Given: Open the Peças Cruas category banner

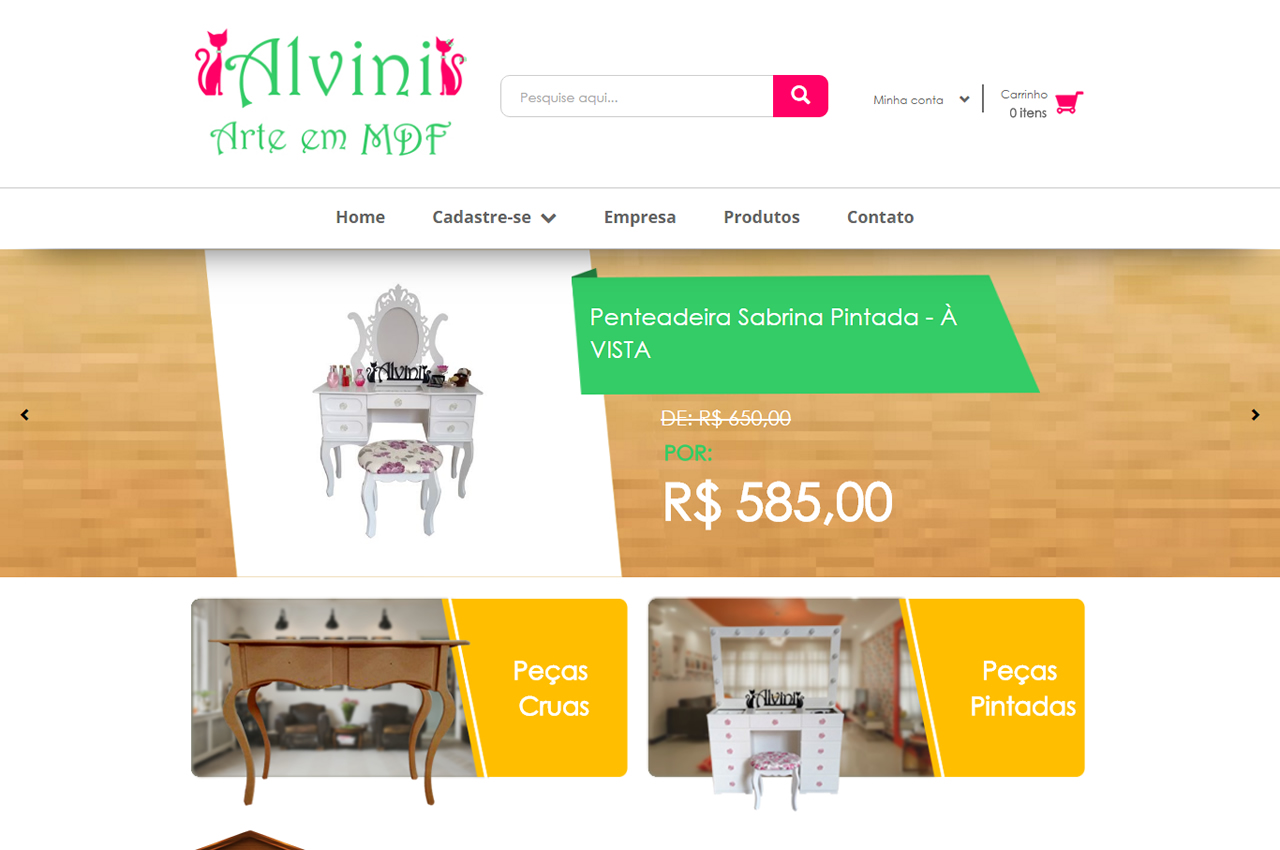Looking at the screenshot, I should coord(409,688).
